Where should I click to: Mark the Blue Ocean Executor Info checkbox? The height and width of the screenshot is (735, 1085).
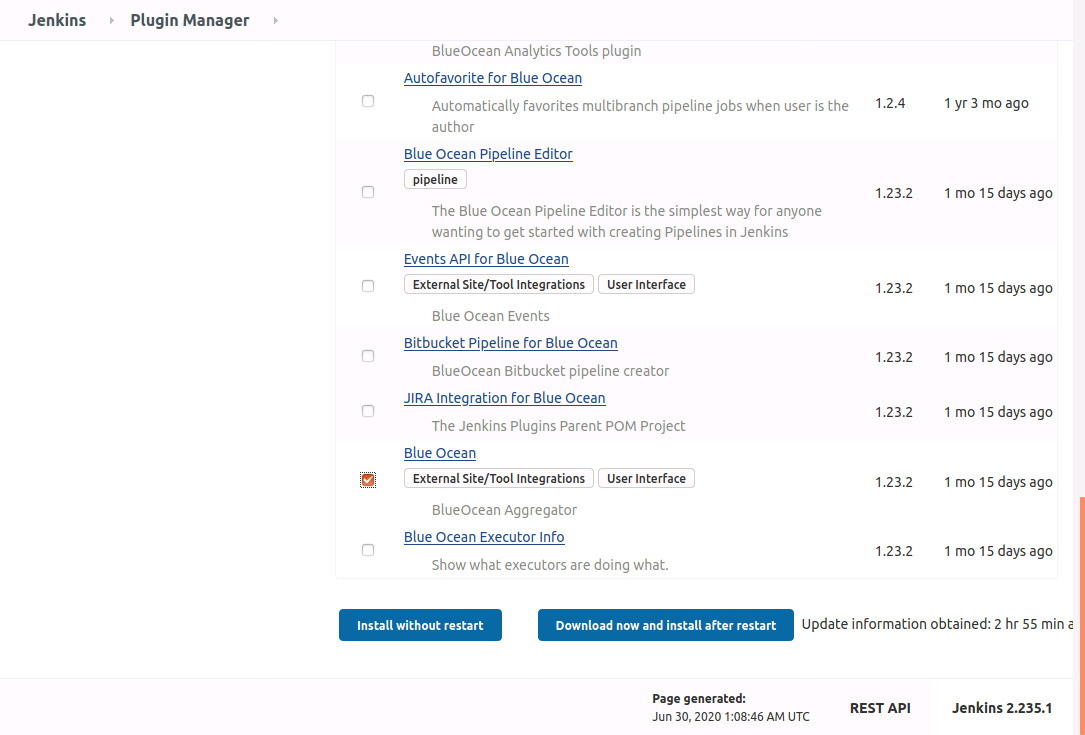(368, 550)
